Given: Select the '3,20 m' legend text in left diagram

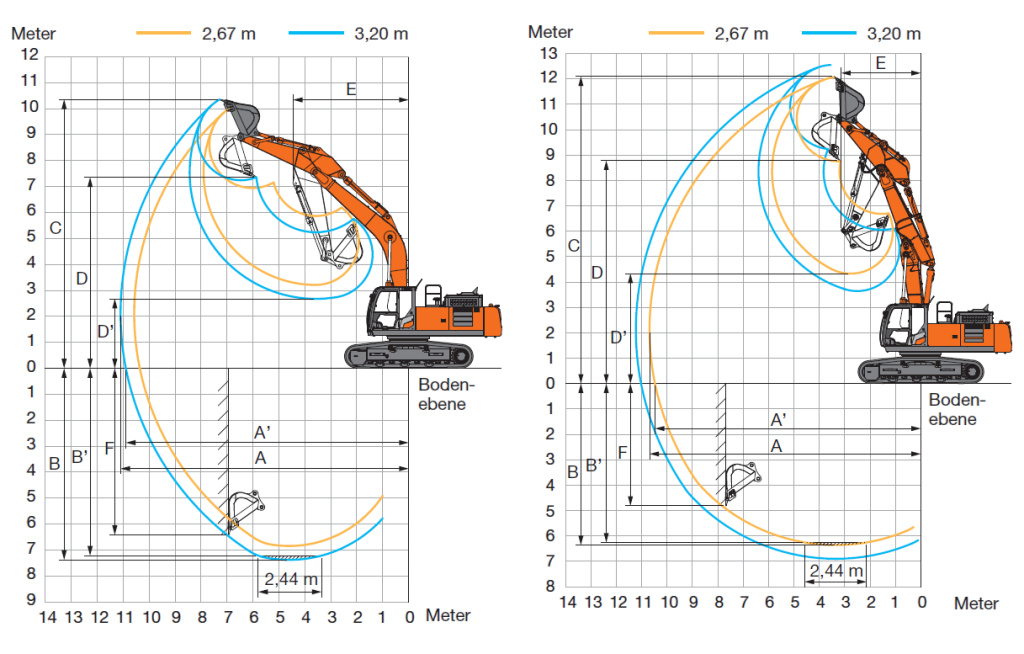Looking at the screenshot, I should 381,33.
